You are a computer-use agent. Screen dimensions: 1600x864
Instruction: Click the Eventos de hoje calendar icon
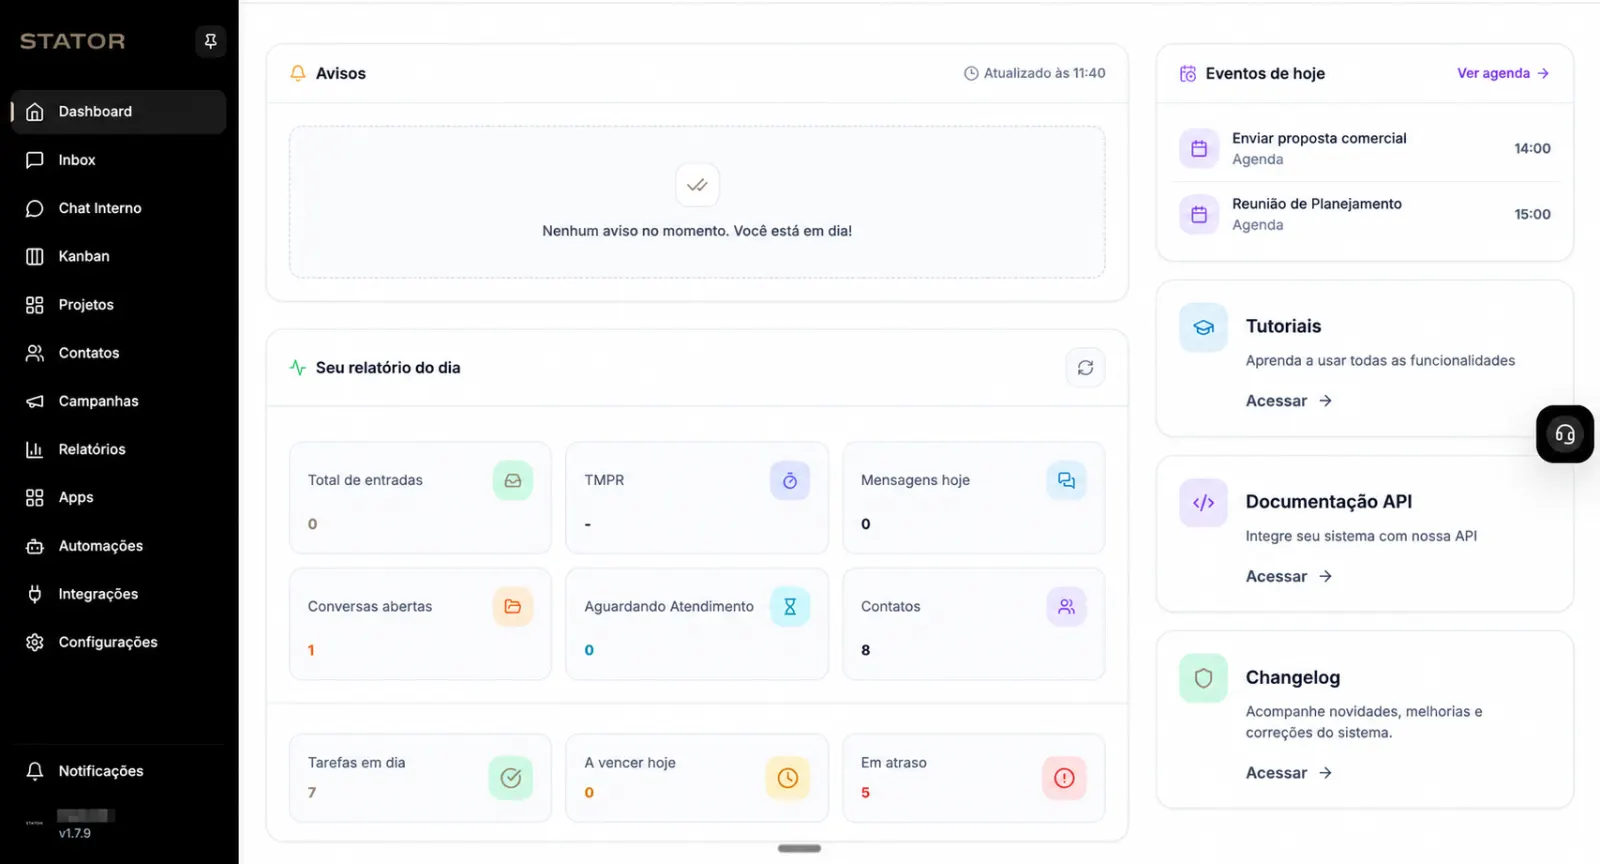pos(1188,73)
